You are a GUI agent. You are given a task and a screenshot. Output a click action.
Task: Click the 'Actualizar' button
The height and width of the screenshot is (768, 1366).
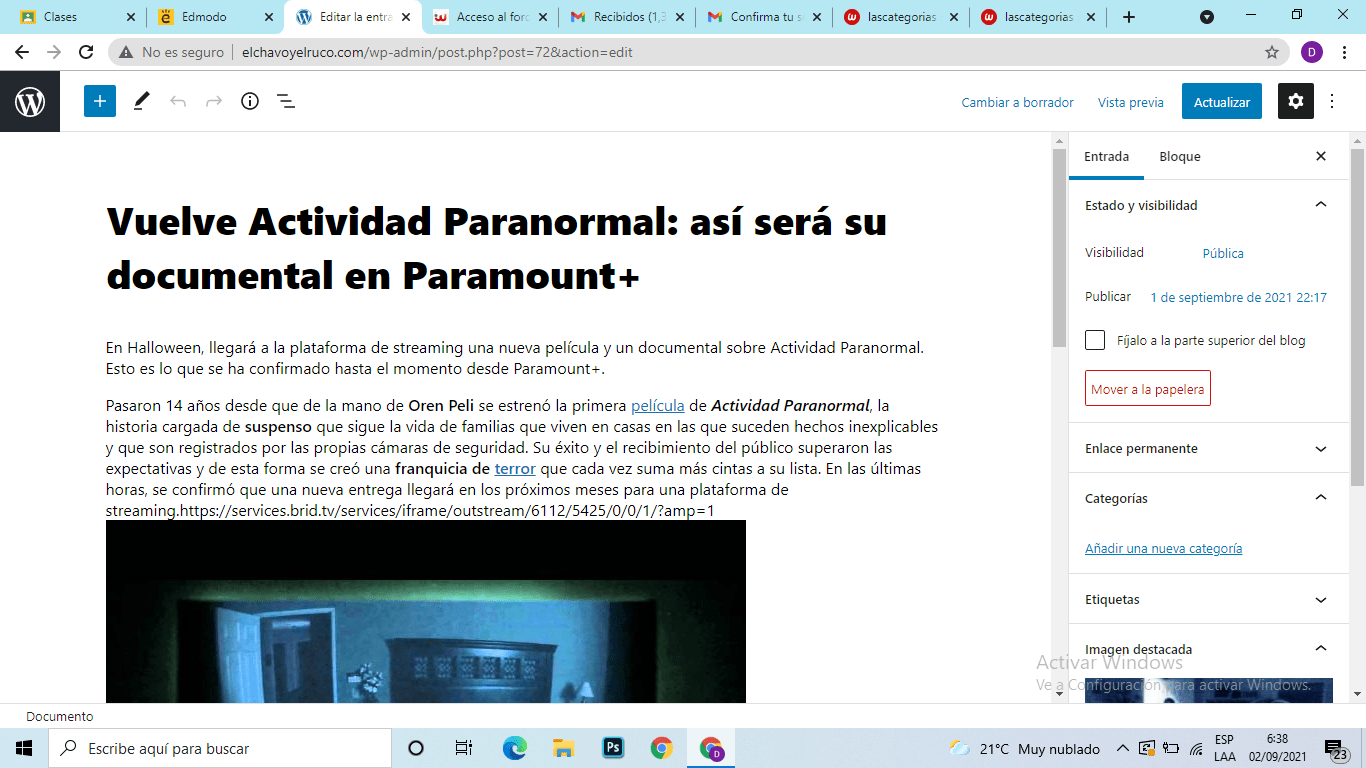click(1222, 102)
